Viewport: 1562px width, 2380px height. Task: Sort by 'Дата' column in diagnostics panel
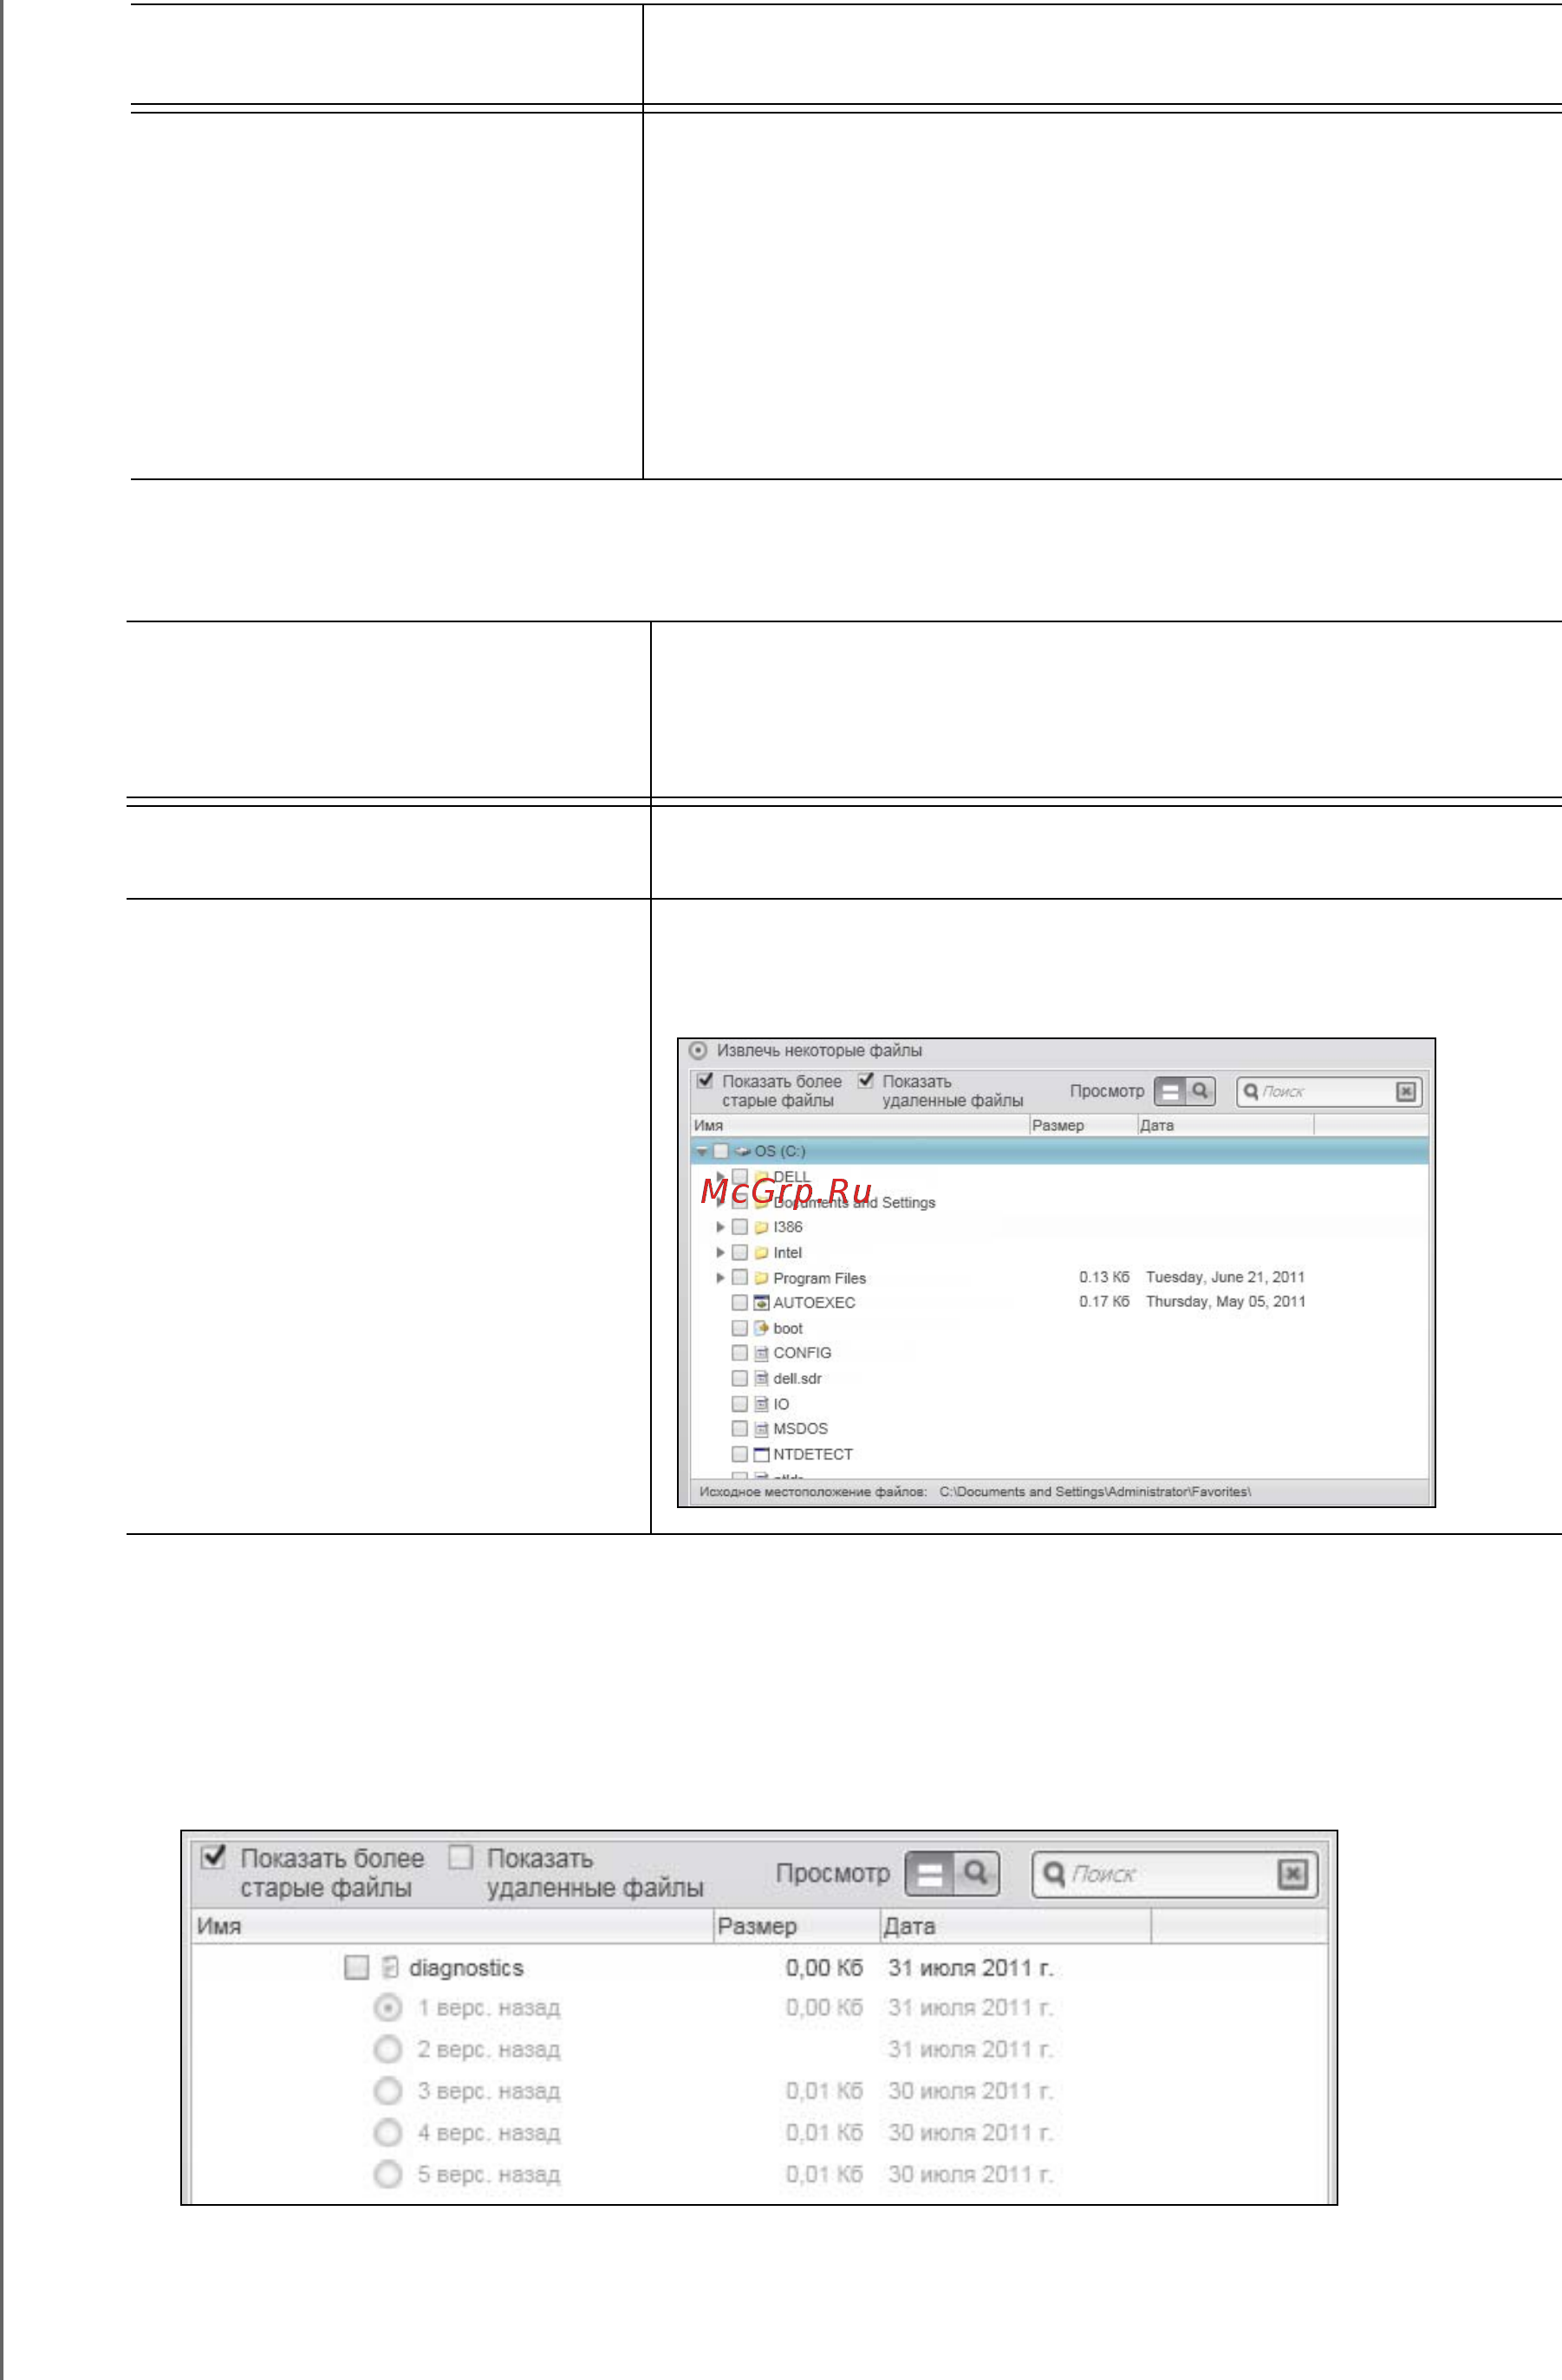(x=1015, y=1926)
